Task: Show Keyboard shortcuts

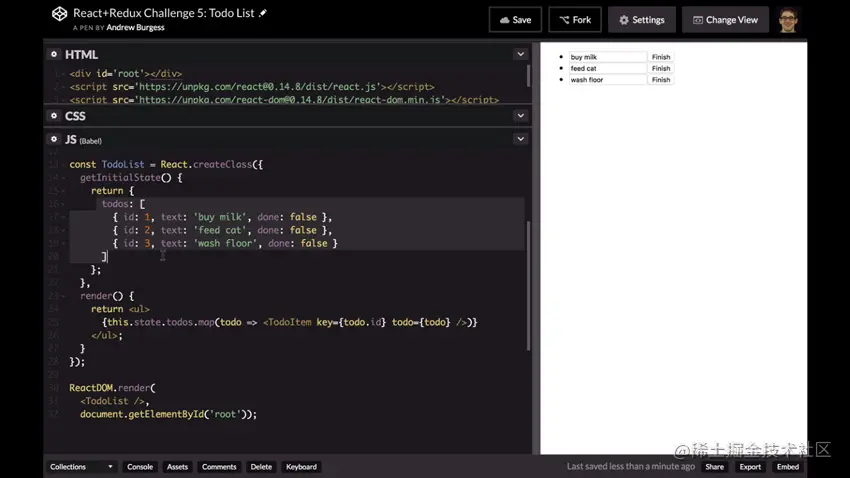Action: [301, 467]
